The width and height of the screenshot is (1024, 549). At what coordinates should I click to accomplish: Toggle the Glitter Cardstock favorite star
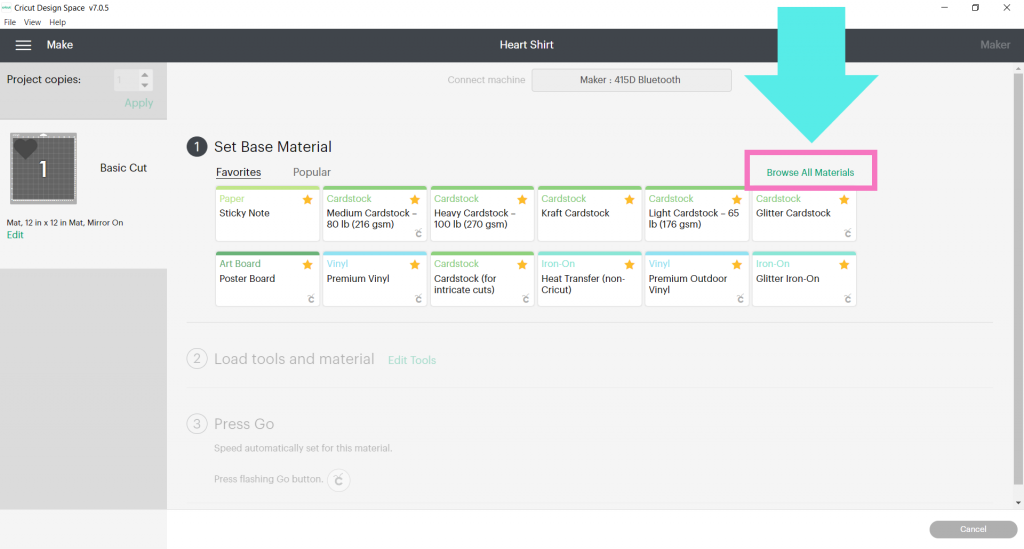point(844,200)
